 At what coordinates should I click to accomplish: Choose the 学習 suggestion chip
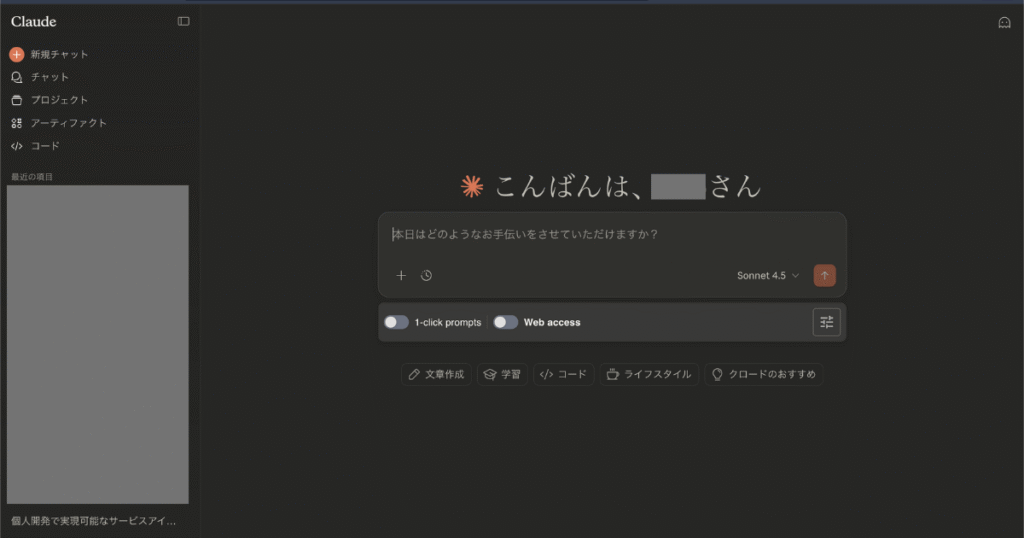[502, 374]
